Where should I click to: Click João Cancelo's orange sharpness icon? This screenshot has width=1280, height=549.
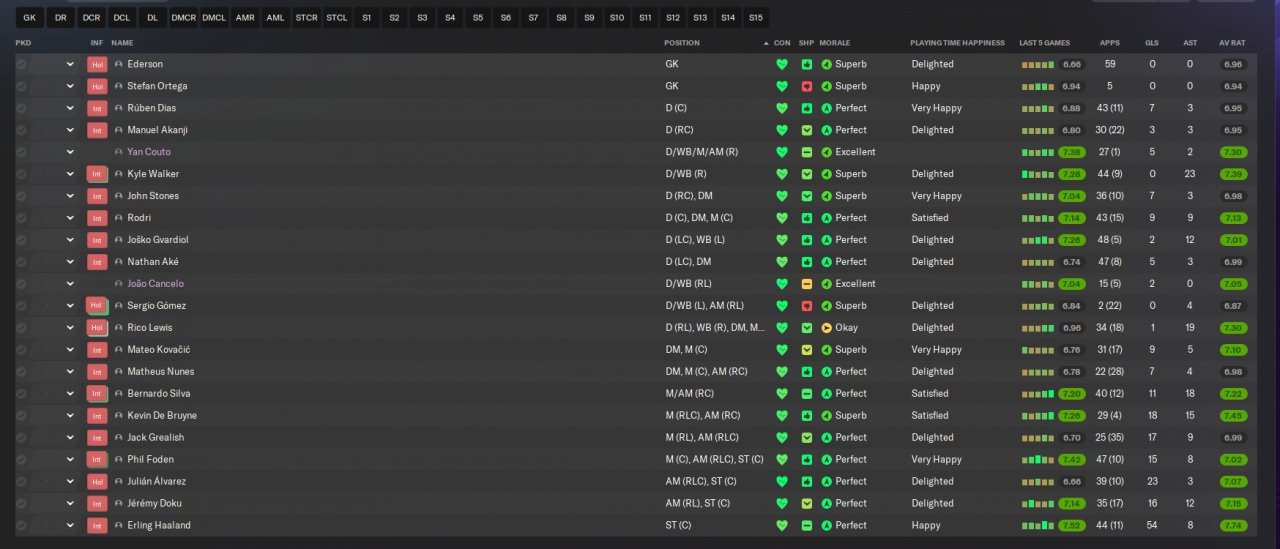[x=807, y=284]
